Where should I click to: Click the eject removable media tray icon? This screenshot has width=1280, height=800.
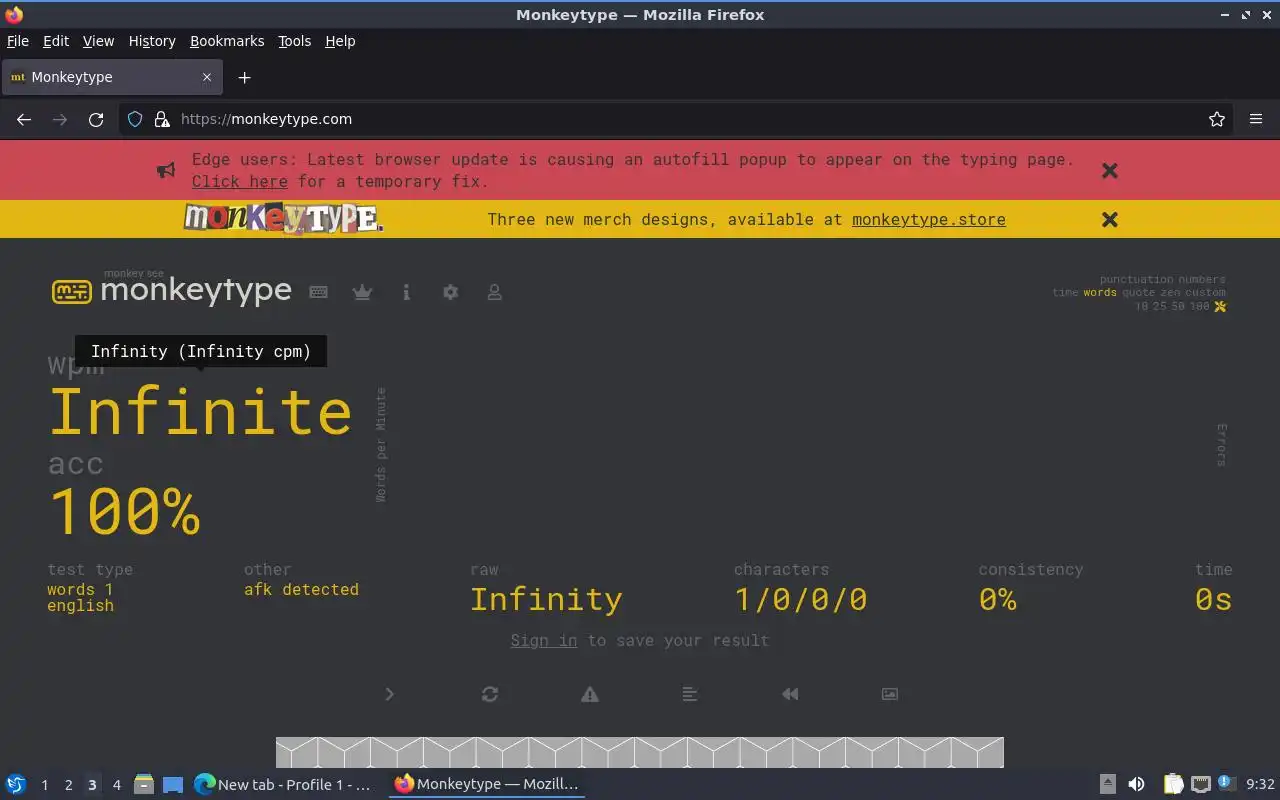tap(1108, 784)
